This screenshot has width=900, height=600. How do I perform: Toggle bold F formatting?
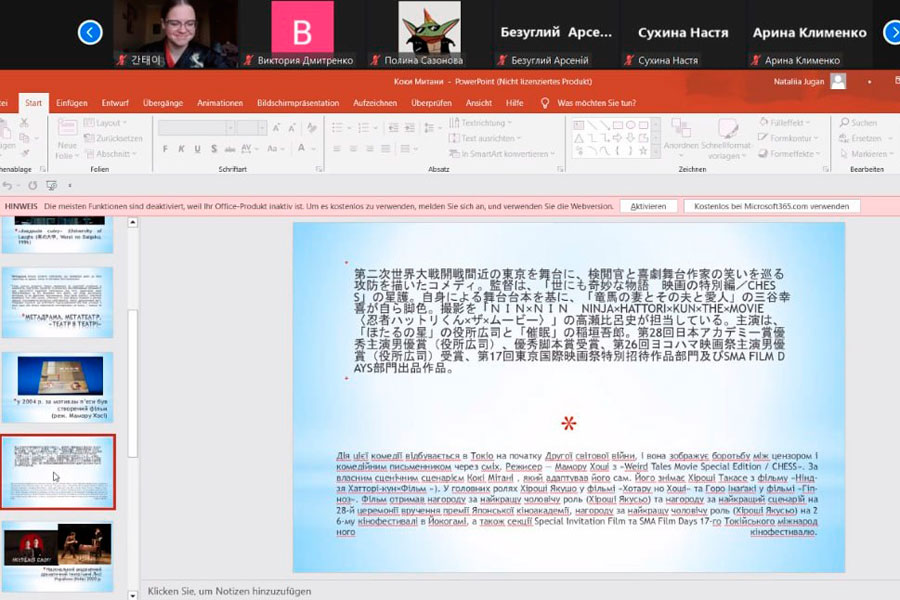click(165, 149)
